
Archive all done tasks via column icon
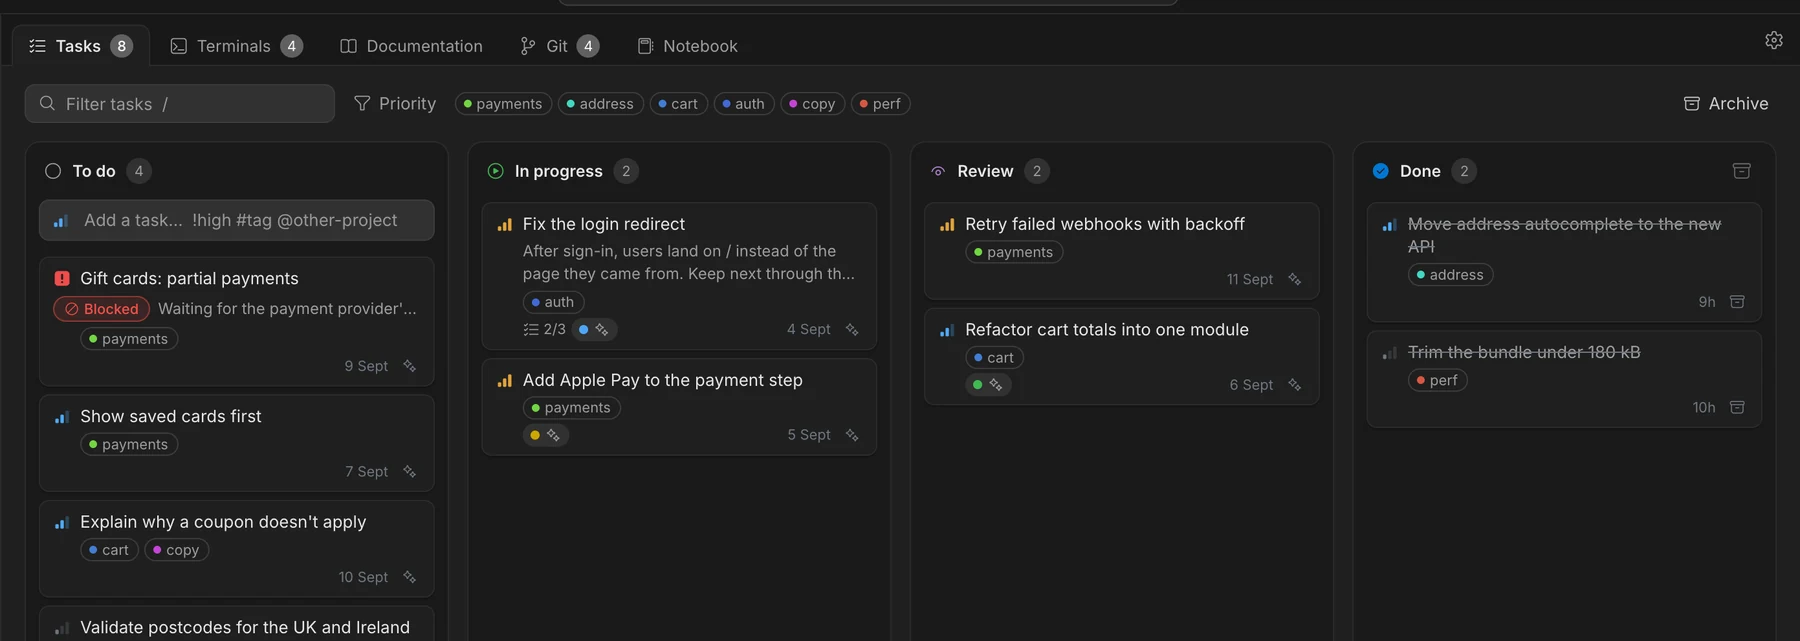coord(1741,171)
